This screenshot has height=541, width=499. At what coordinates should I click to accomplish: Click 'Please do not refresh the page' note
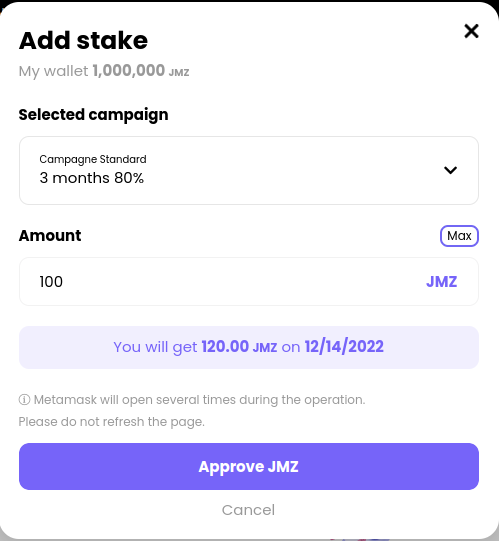click(112, 422)
